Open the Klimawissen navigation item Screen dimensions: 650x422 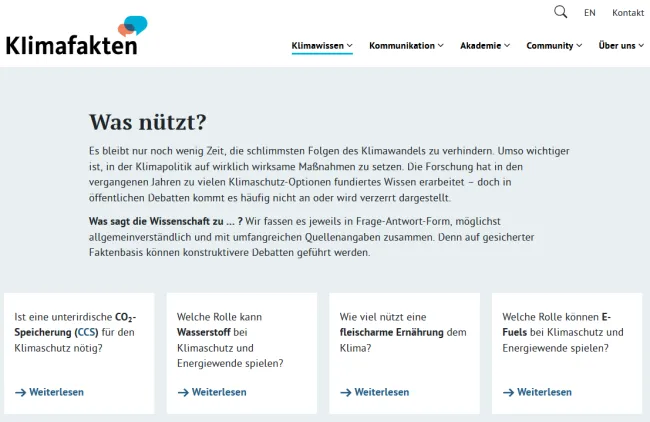pos(317,45)
